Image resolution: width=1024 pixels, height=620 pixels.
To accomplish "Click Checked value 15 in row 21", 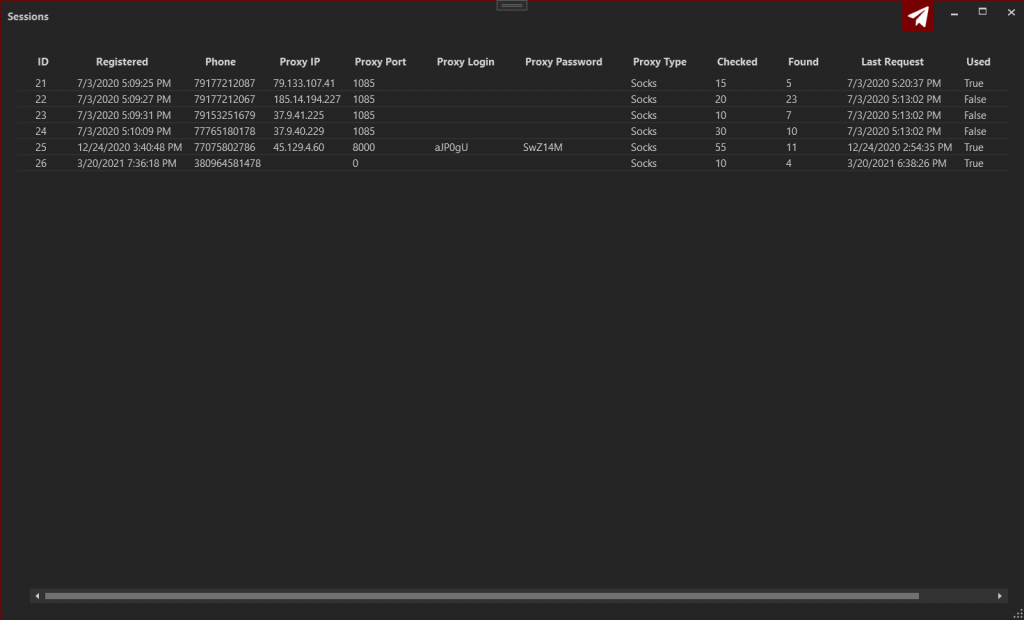I will 720,84.
